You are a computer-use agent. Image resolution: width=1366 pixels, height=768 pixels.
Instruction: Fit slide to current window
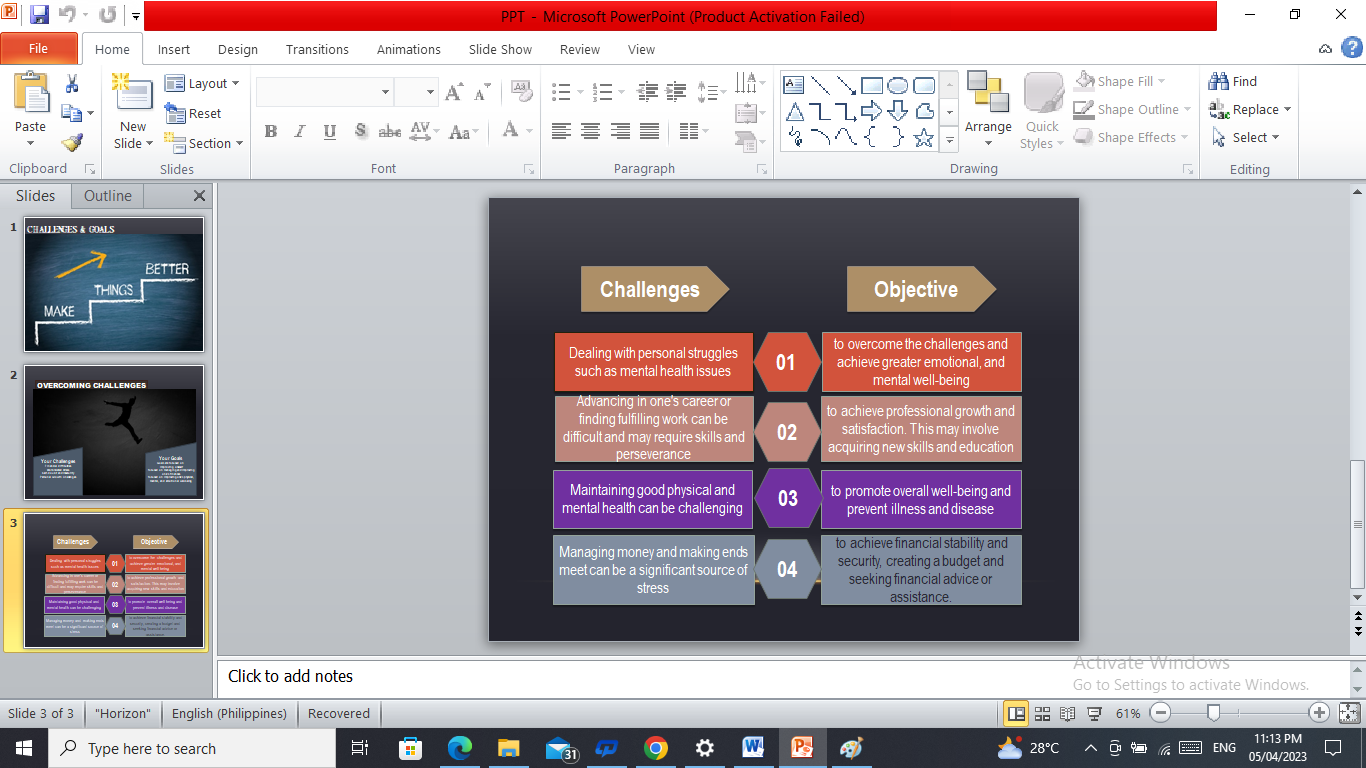[x=1349, y=713]
